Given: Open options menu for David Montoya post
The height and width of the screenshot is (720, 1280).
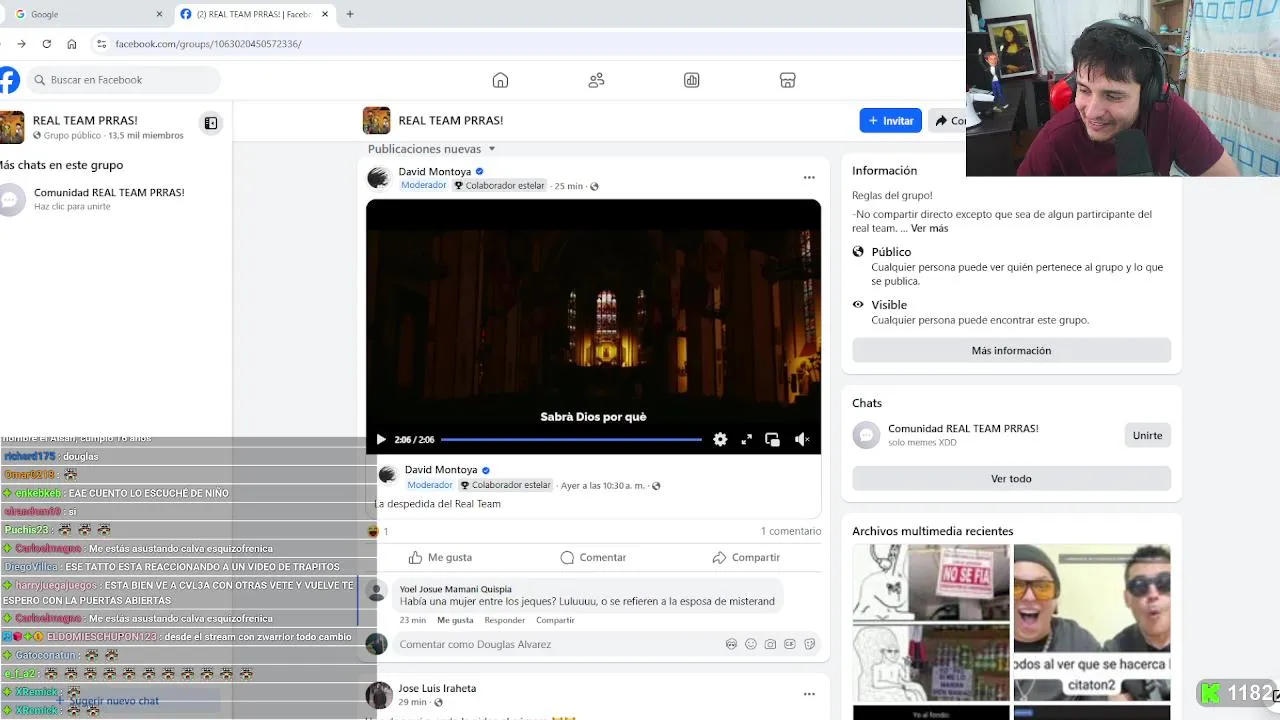Looking at the screenshot, I should (x=809, y=178).
